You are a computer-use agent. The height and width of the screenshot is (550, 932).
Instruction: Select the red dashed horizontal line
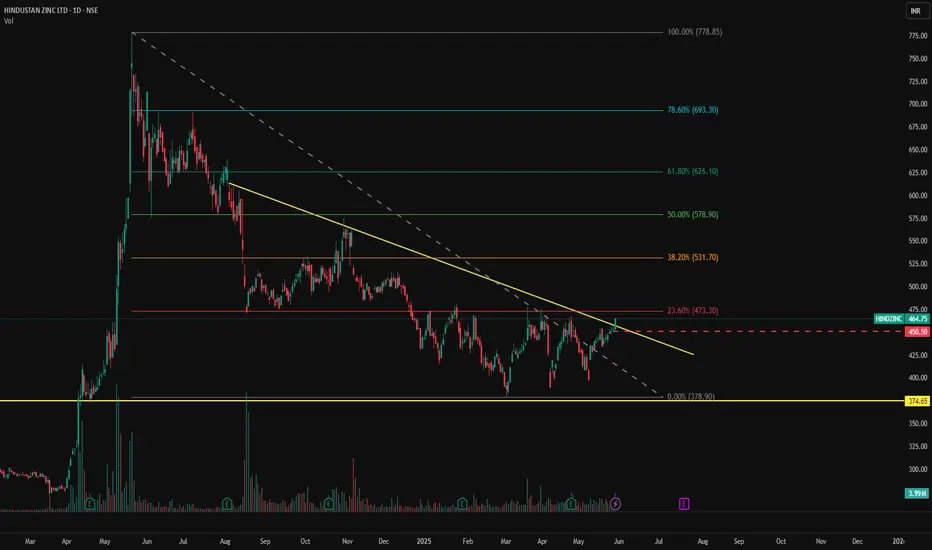[x=758, y=331]
